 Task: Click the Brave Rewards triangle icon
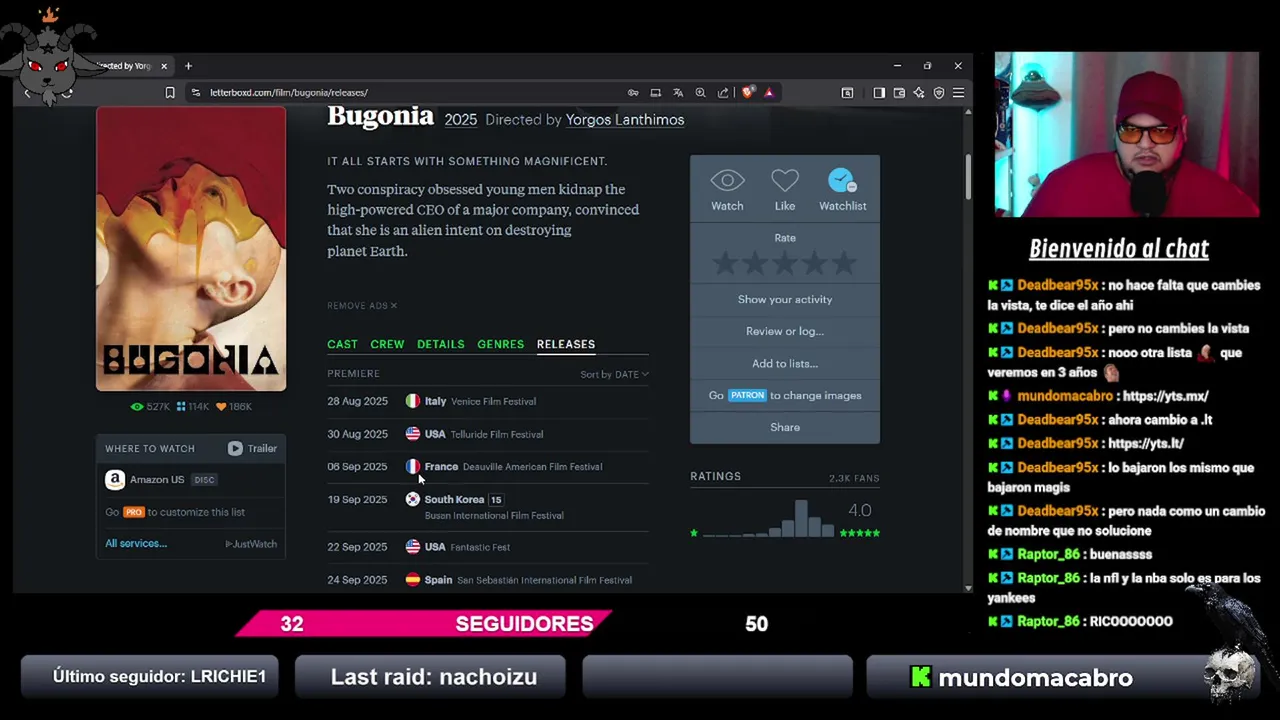click(x=769, y=93)
